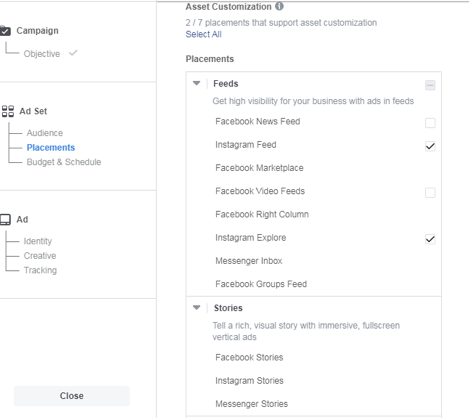Toggle the Feeds group partial-select checkbox
Image resolution: width=469 pixels, height=418 pixels.
(430, 85)
